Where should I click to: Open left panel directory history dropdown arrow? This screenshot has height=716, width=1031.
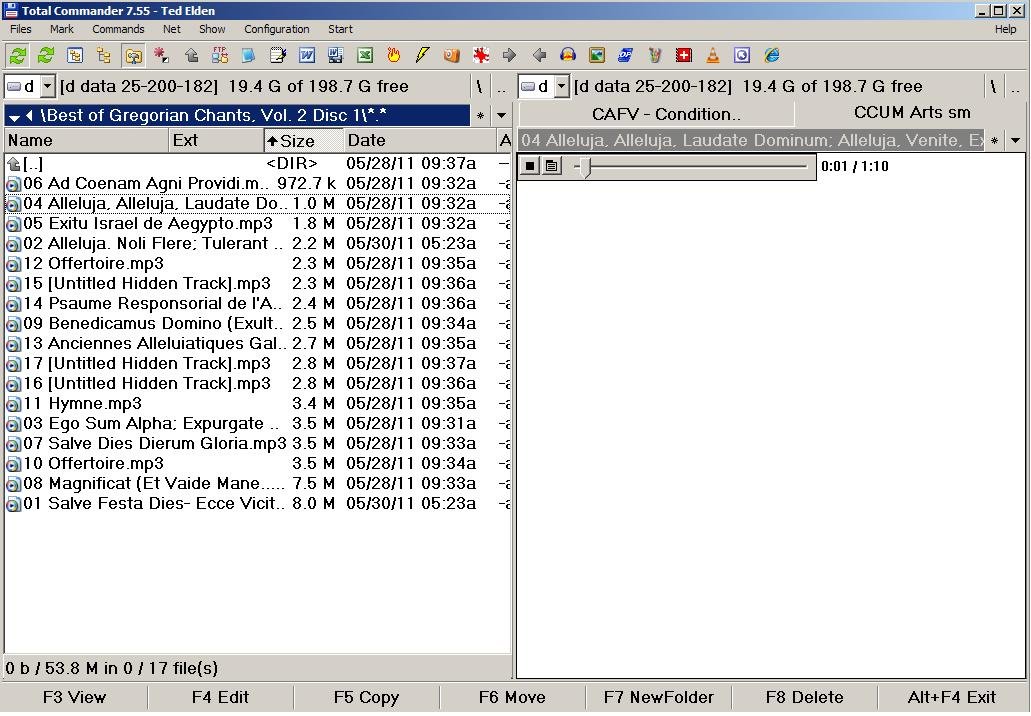502,116
